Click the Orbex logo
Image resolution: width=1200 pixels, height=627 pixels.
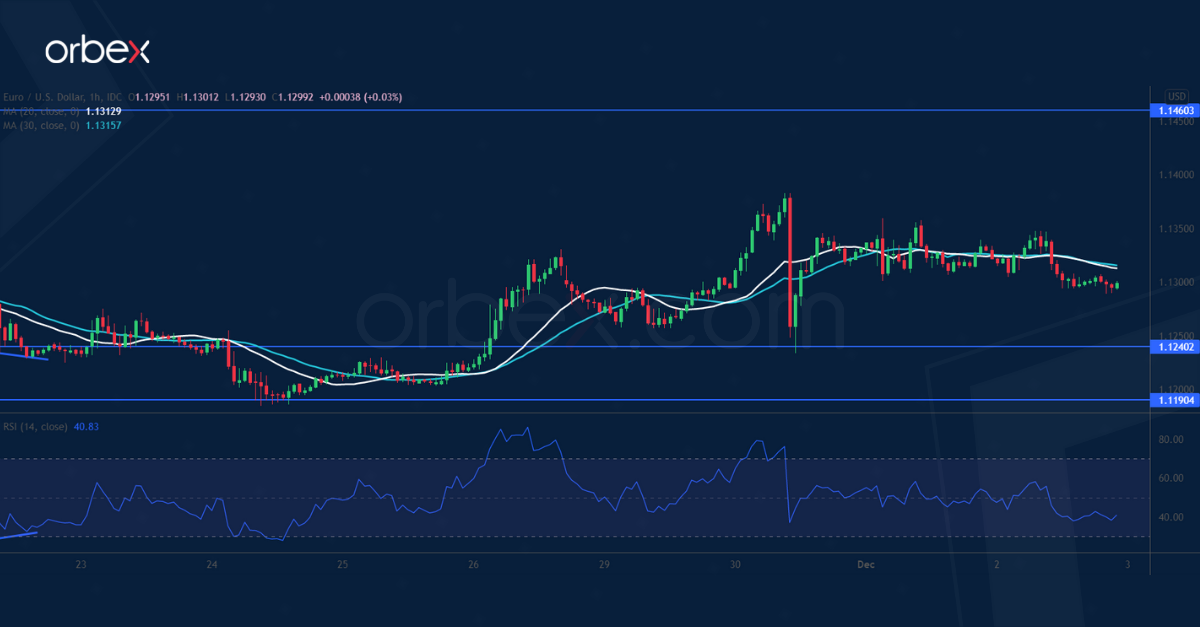tap(100, 45)
